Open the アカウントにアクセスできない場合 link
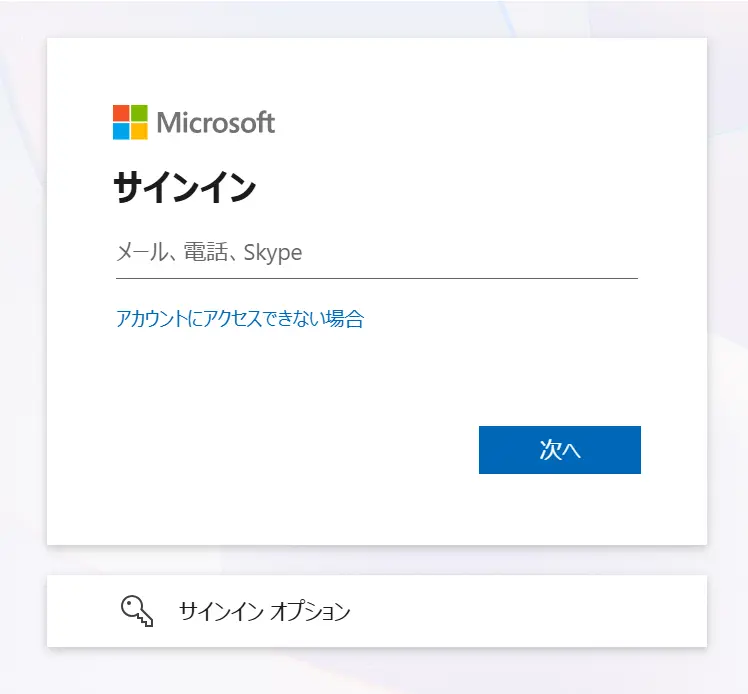748x694 pixels. click(x=239, y=319)
